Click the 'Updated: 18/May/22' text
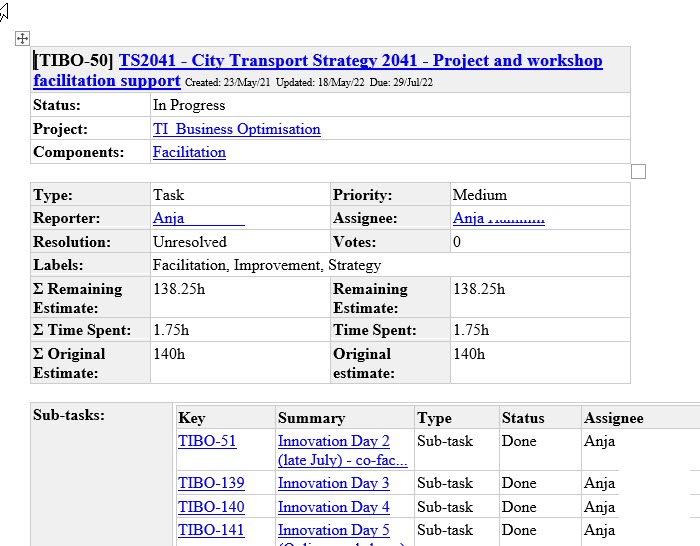Image resolution: width=700 pixels, height=546 pixels. pos(320,83)
